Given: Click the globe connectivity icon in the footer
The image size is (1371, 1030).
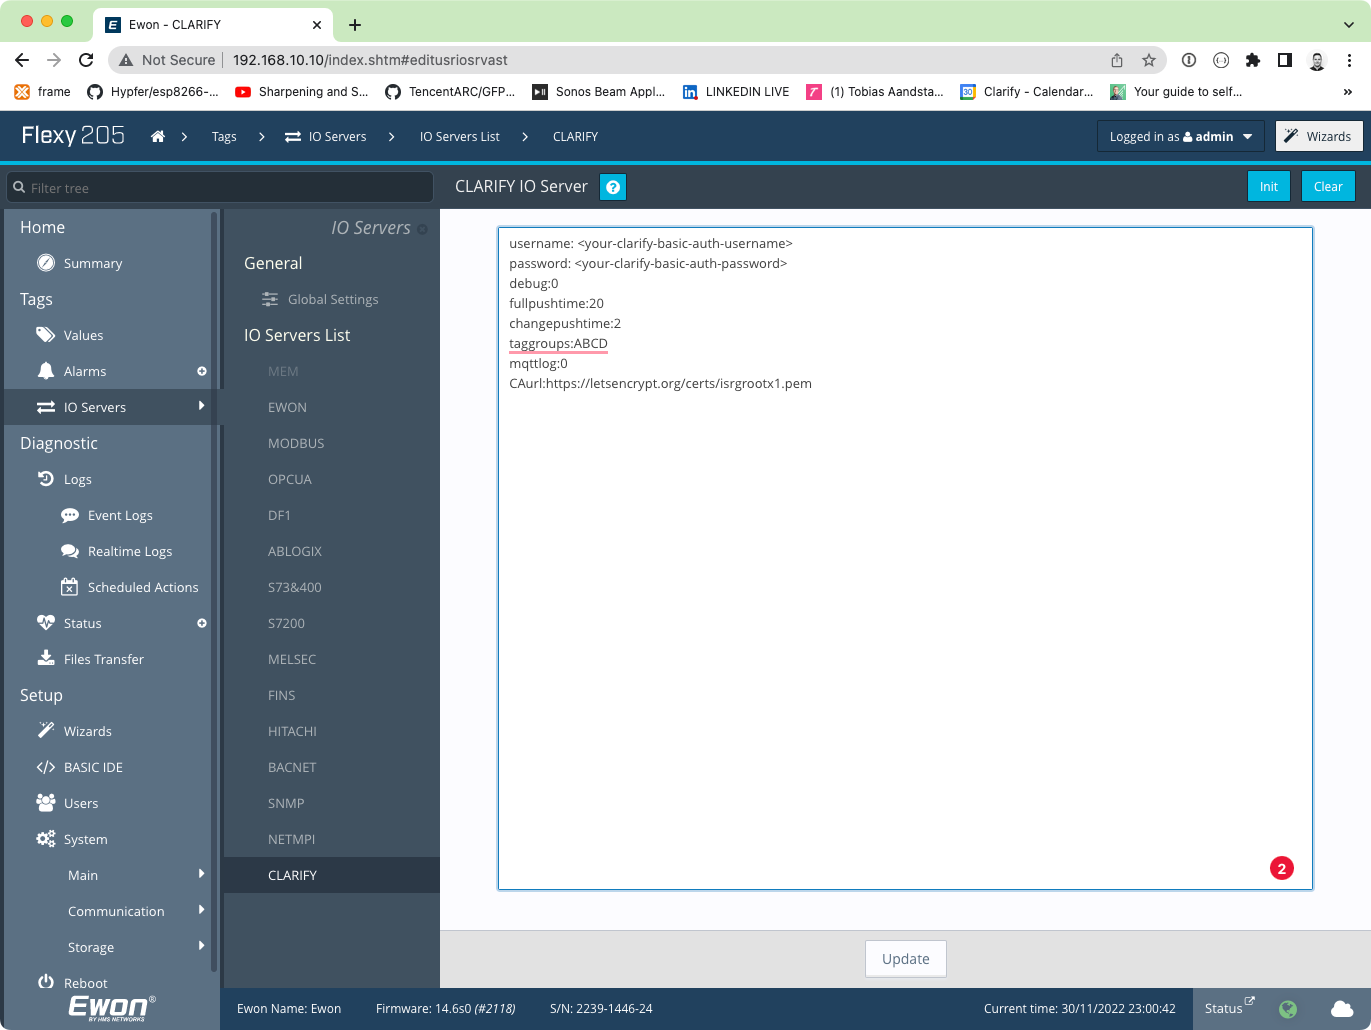Looking at the screenshot, I should 1288,1009.
